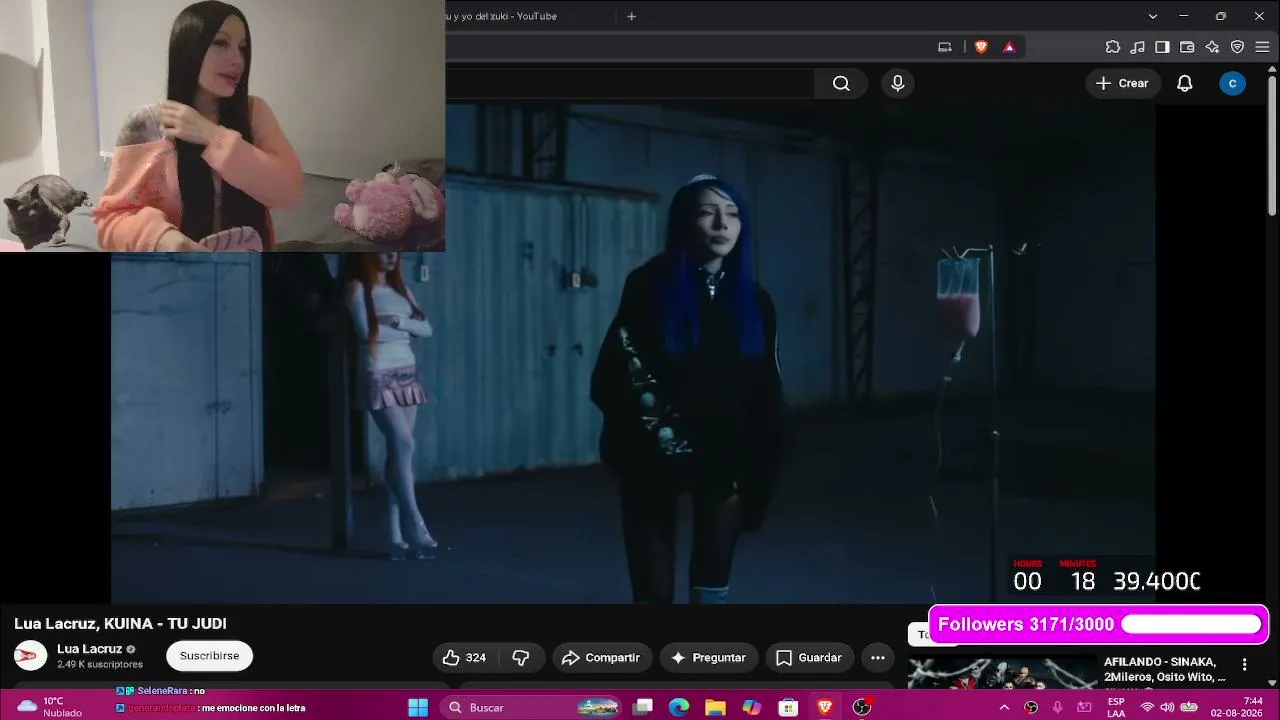
Task: Switch to Brave browser on the taskbar
Action: [x=825, y=707]
